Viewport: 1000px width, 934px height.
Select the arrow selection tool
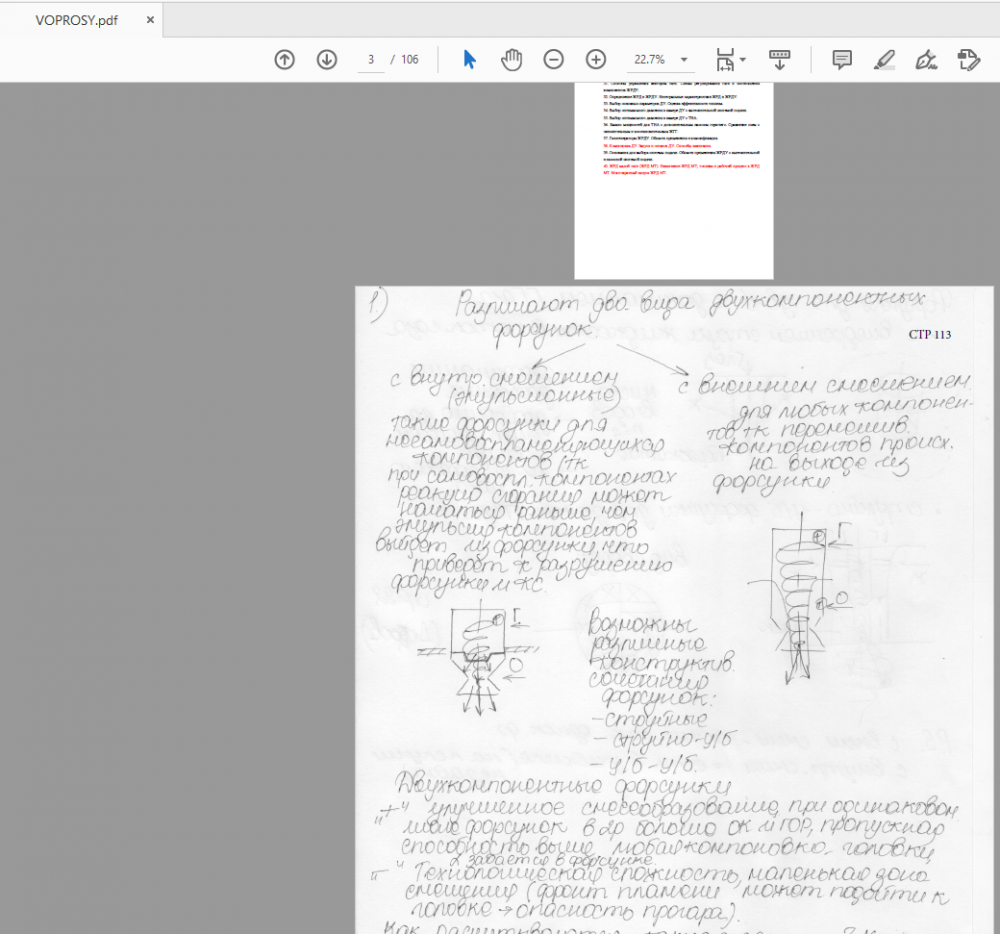coord(469,60)
